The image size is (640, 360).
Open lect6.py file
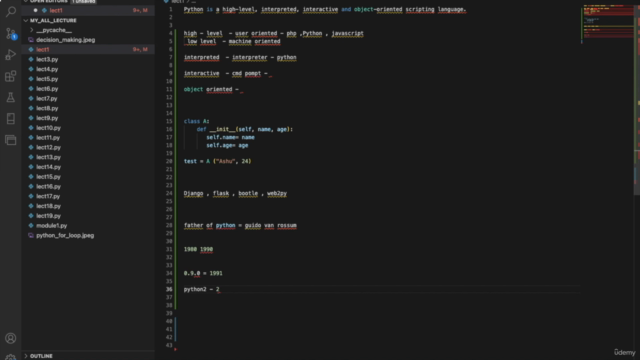47,89
